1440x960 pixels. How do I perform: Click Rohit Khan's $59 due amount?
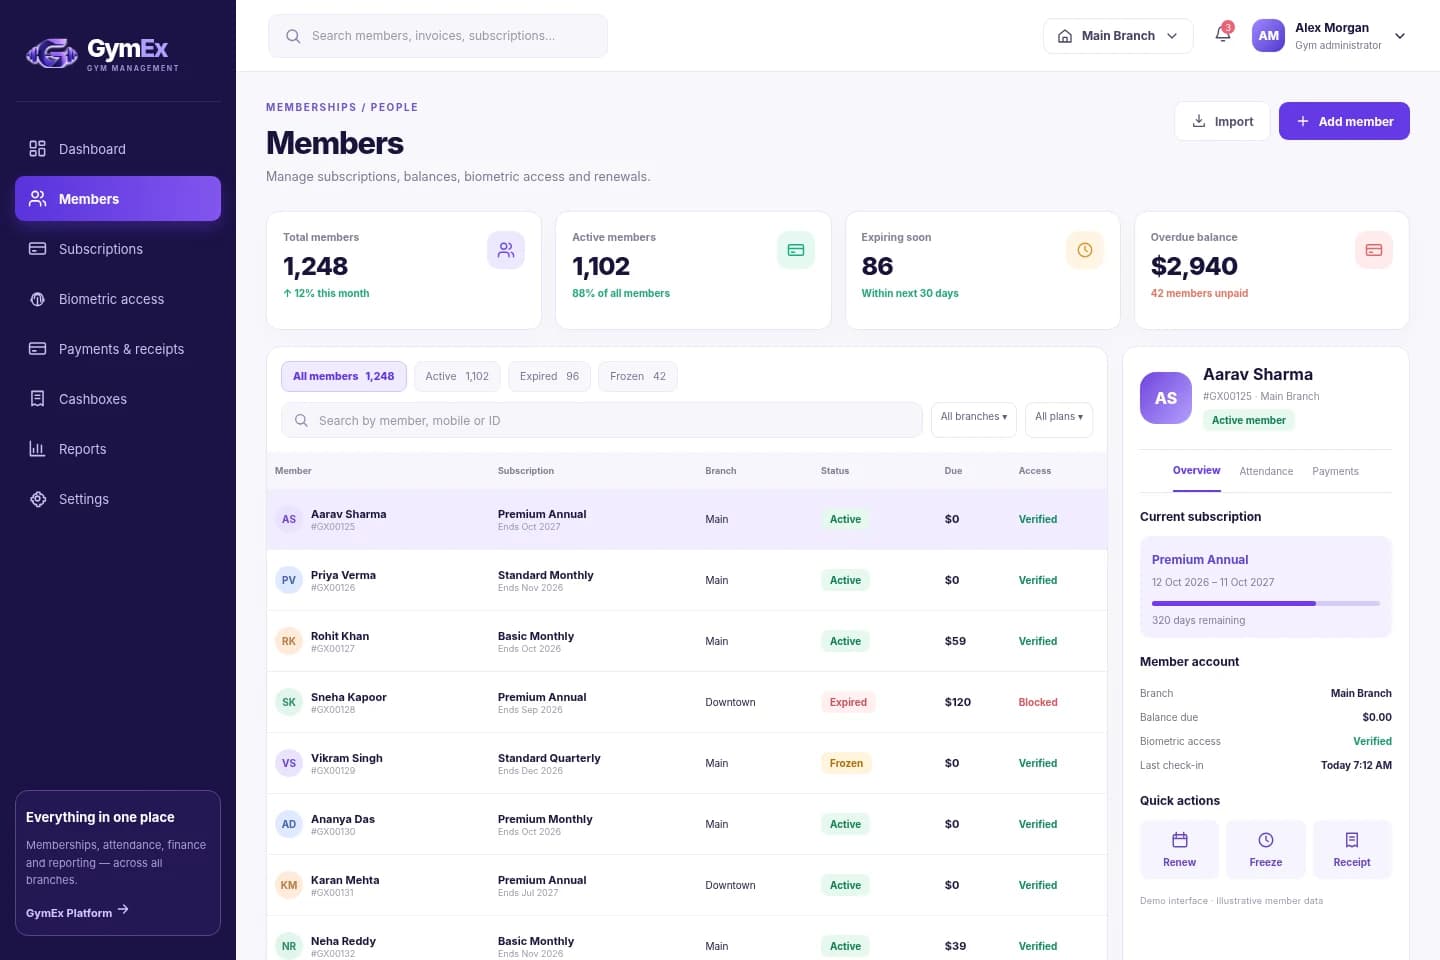pyautogui.click(x=955, y=641)
